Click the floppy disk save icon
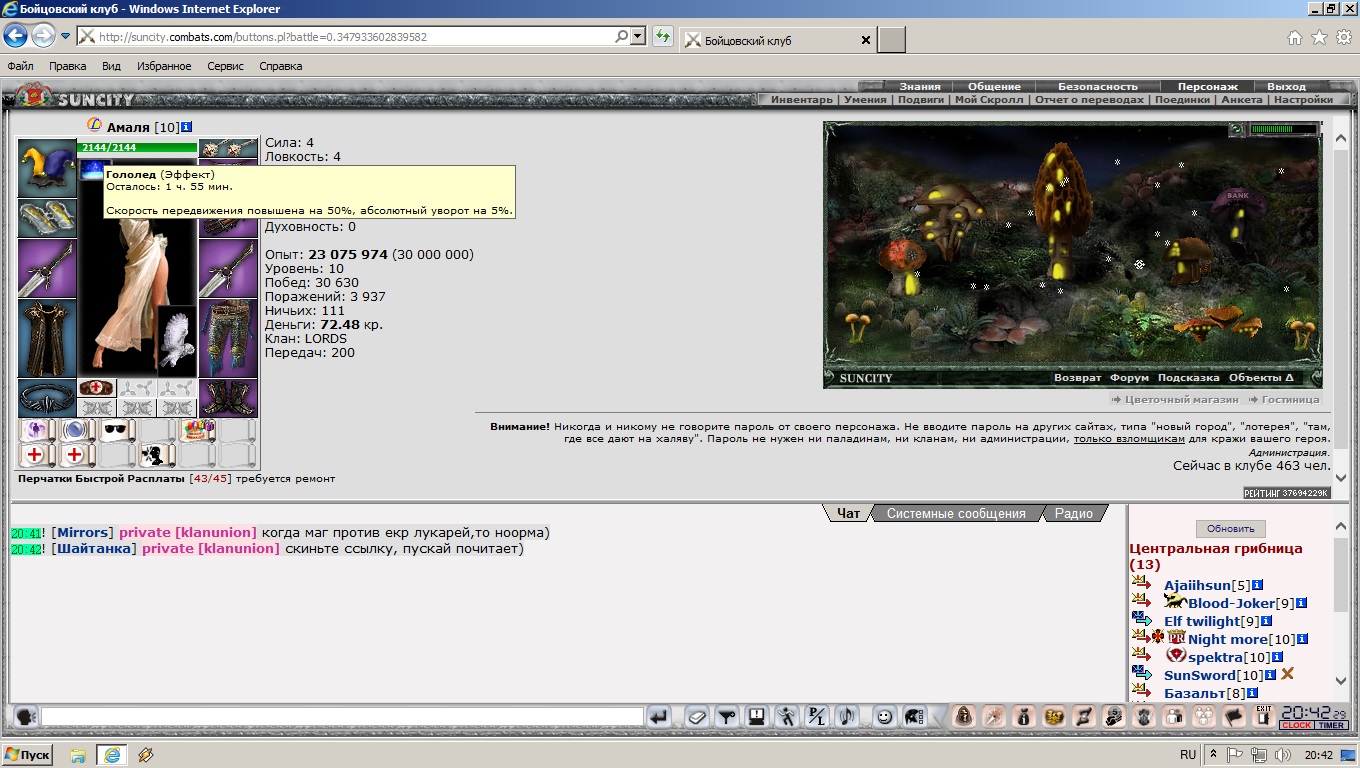The width and height of the screenshot is (1360, 768). (x=757, y=716)
